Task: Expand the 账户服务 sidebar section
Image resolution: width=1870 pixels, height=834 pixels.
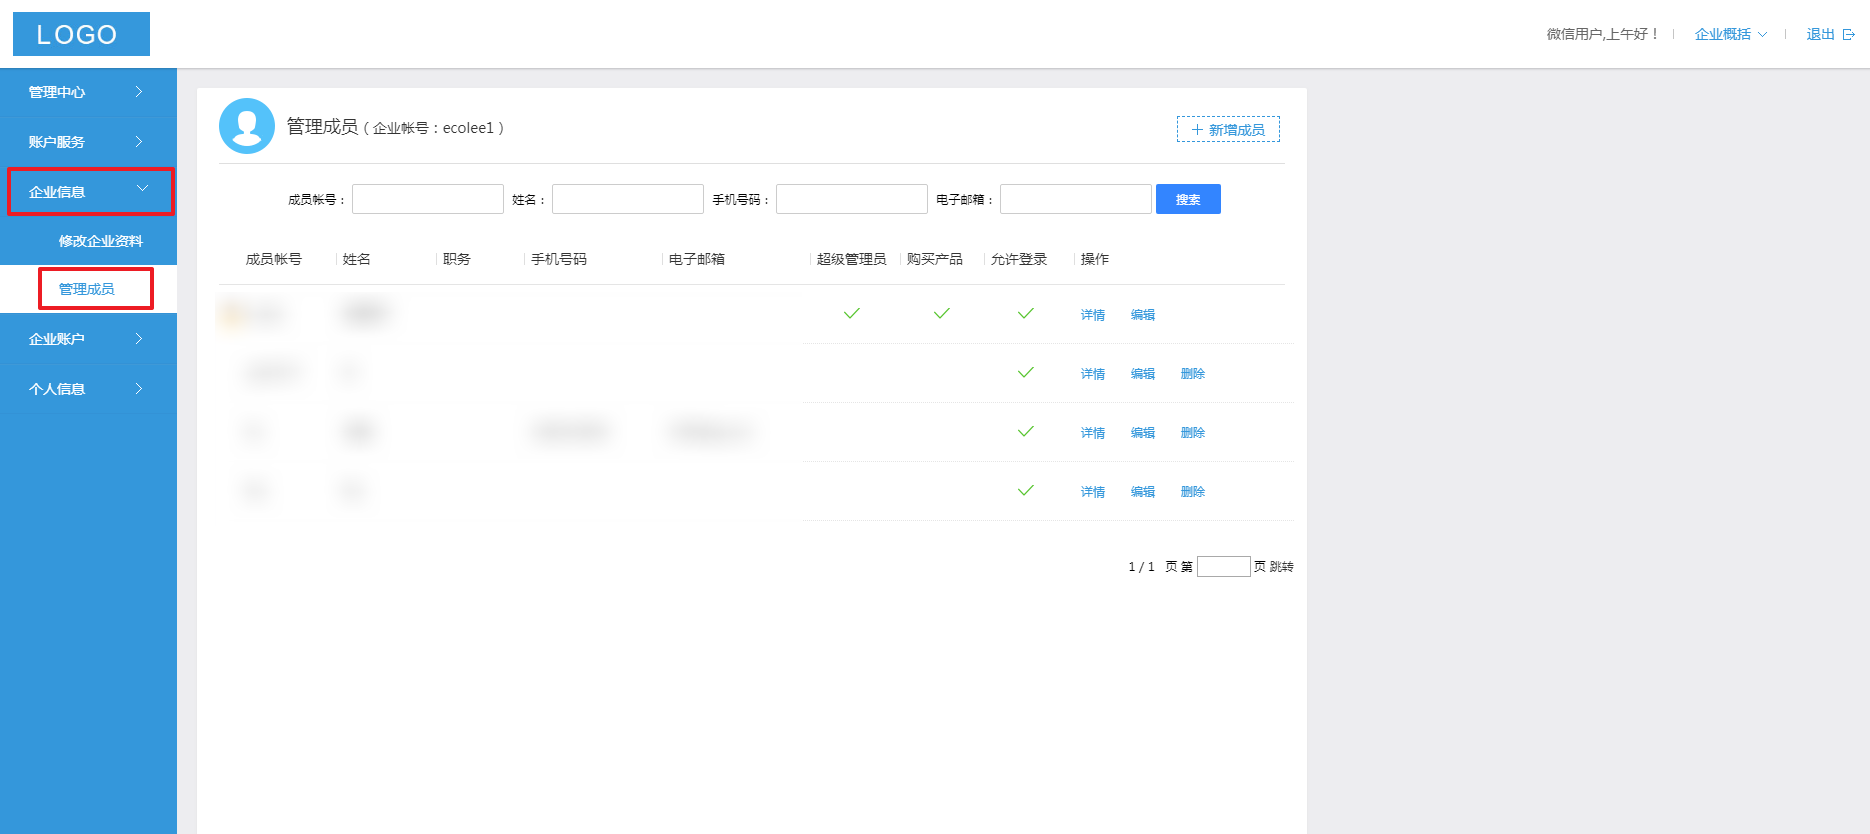Action: (x=88, y=142)
